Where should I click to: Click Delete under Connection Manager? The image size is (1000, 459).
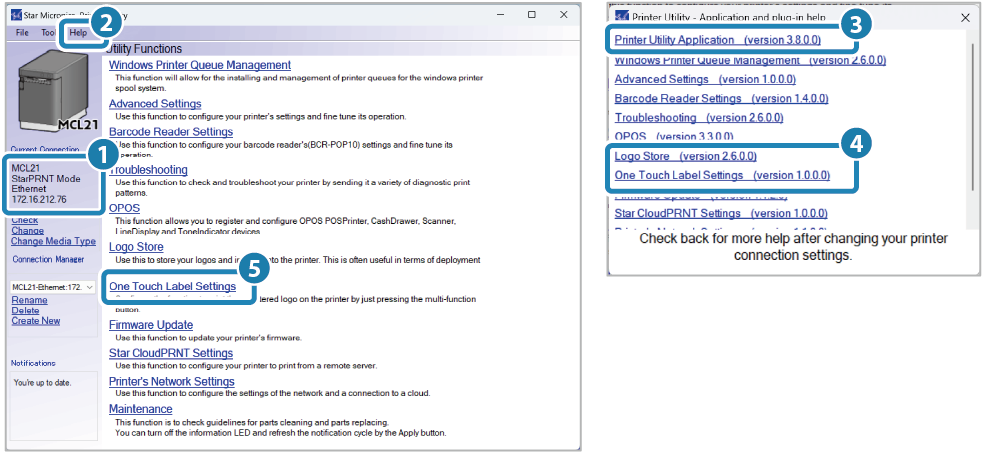[x=26, y=310]
